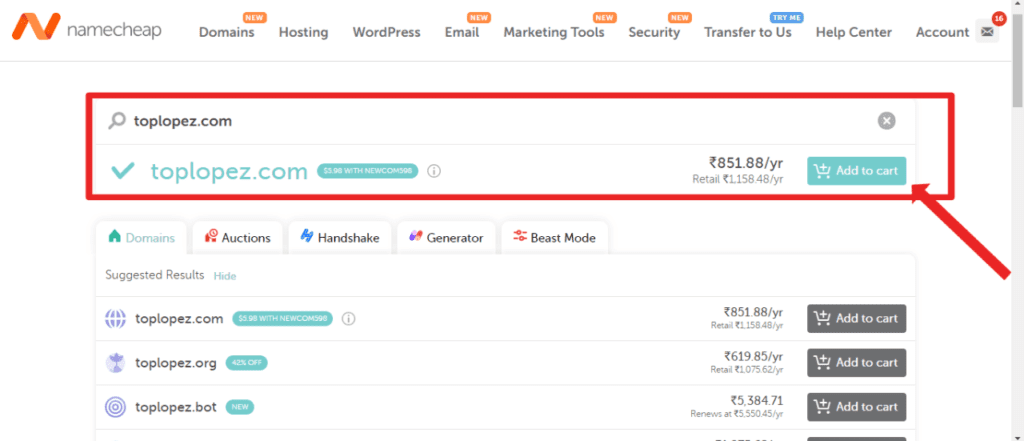Viewport: 1024px width, 441px height.
Task: Click toplopez.bot domain name text
Action: [x=176, y=407]
